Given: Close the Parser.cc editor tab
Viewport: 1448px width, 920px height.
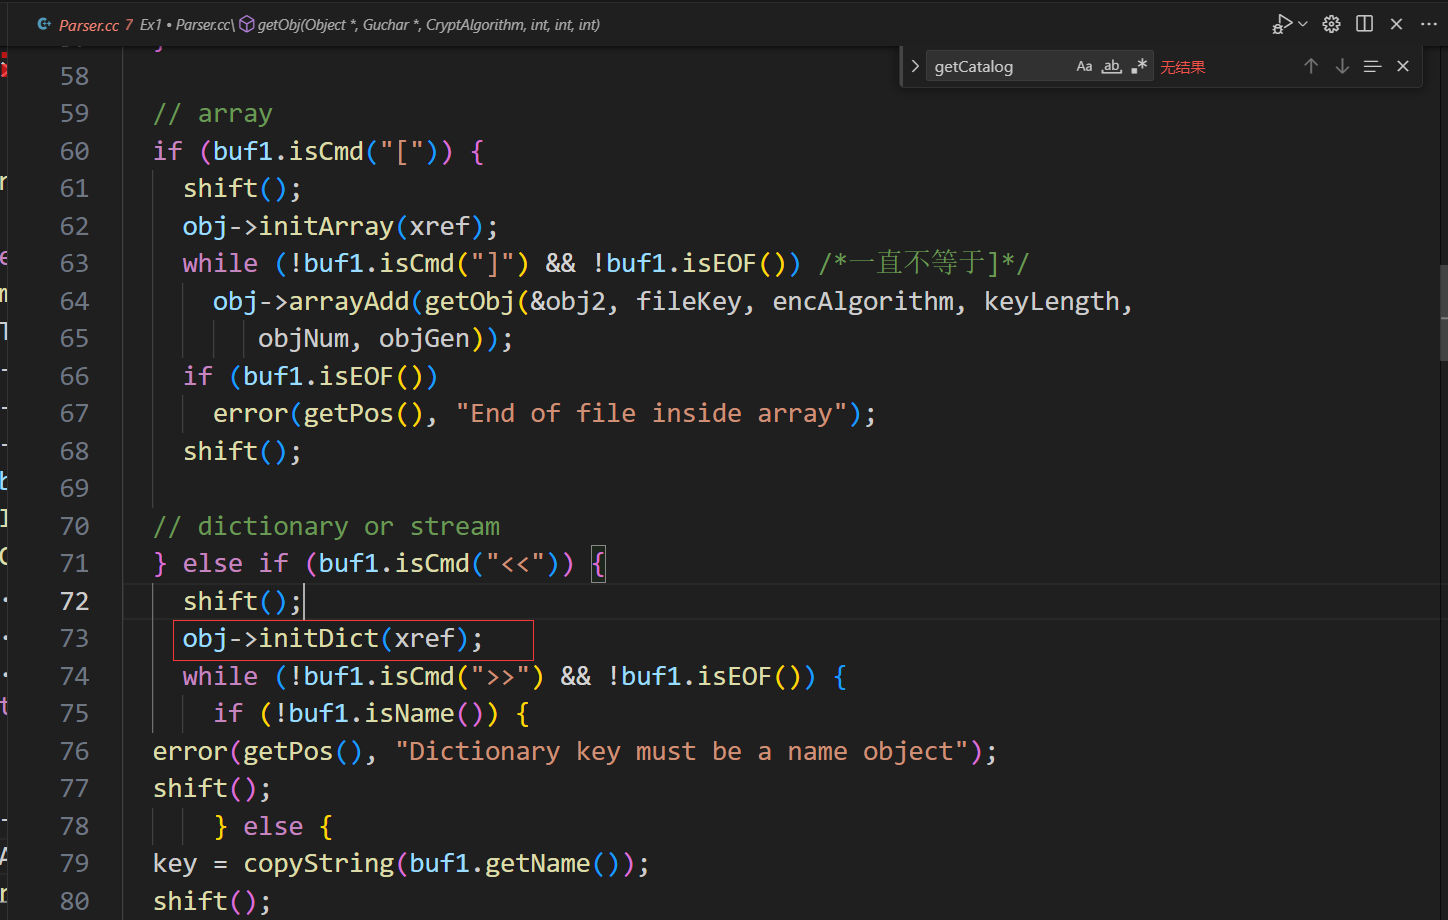Looking at the screenshot, I should click(x=1397, y=24).
